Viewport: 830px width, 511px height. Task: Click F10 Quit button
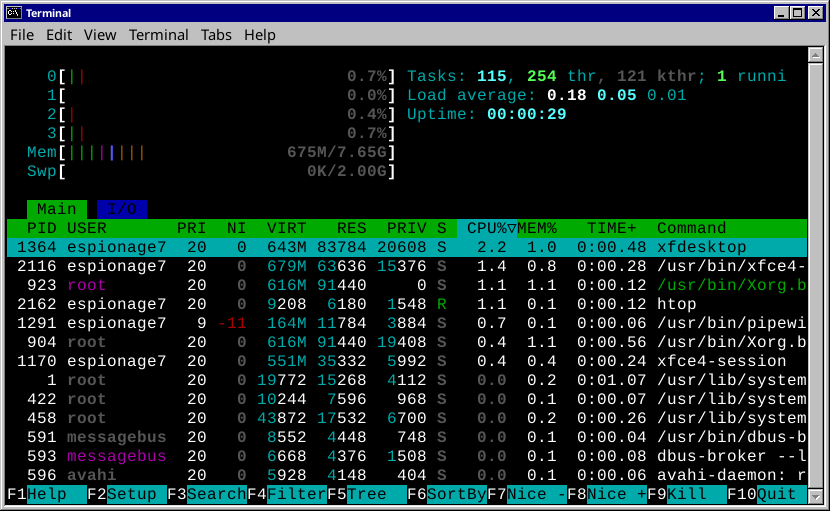(x=767, y=494)
